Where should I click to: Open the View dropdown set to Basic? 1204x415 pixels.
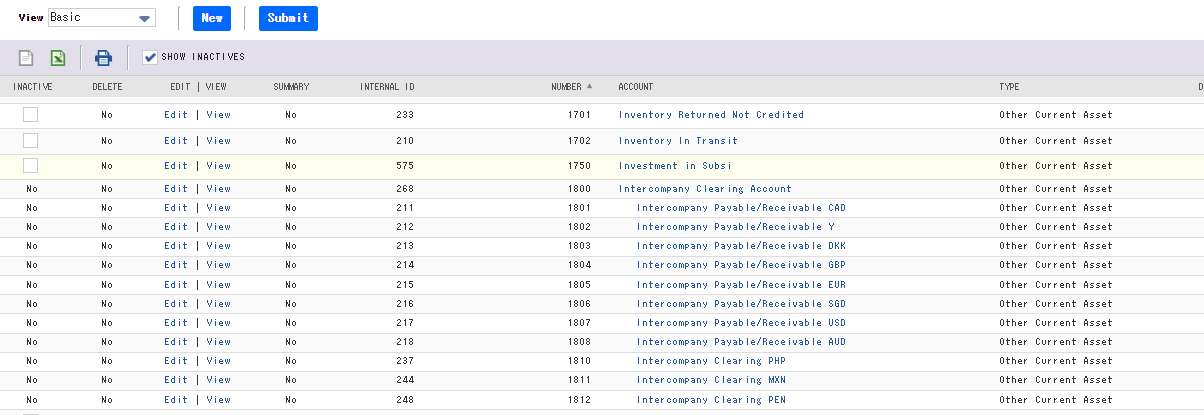(x=102, y=18)
